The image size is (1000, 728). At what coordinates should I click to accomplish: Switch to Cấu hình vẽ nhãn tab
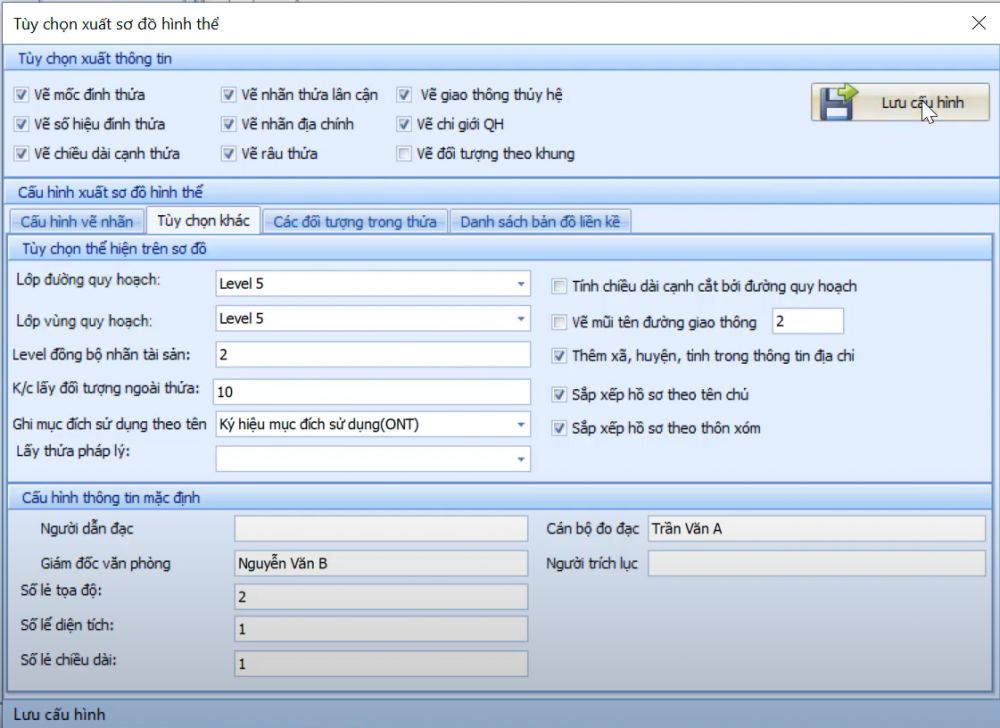76,222
